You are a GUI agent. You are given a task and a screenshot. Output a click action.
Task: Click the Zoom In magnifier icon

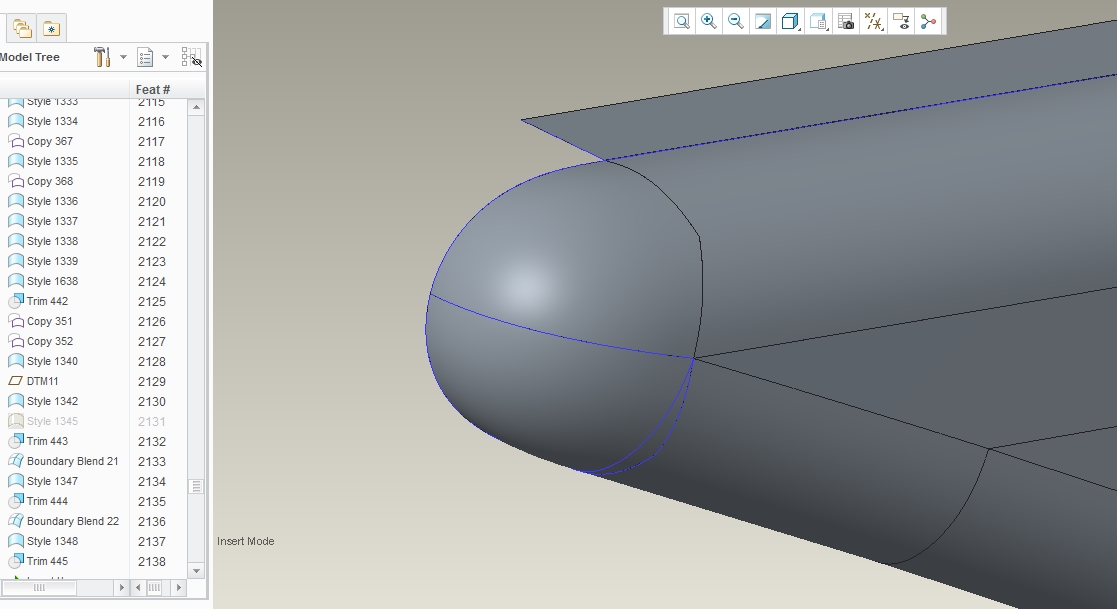[x=709, y=21]
